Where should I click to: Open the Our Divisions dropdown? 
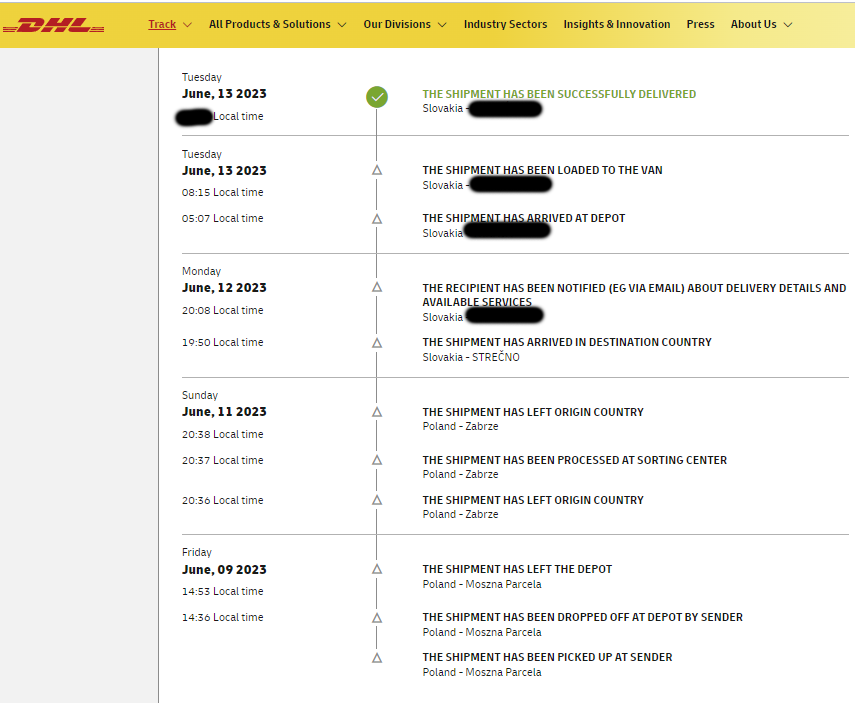click(x=405, y=24)
